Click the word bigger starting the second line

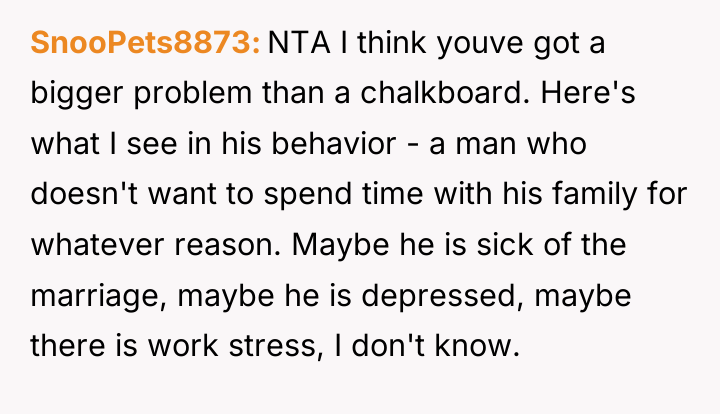coord(77,94)
